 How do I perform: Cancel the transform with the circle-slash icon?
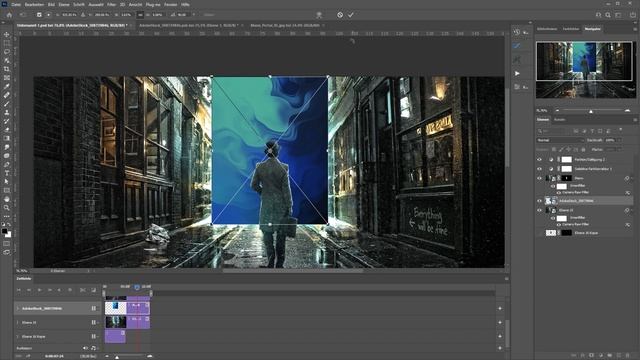coord(340,15)
